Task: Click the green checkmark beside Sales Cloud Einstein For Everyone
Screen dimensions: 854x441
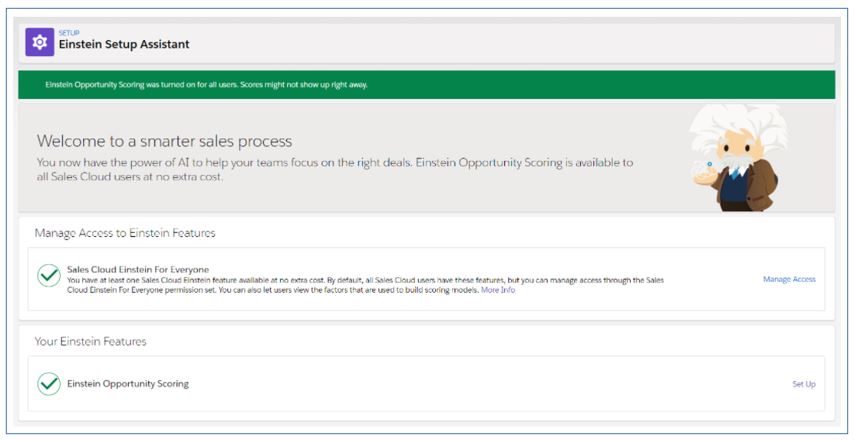Action: click(x=49, y=275)
